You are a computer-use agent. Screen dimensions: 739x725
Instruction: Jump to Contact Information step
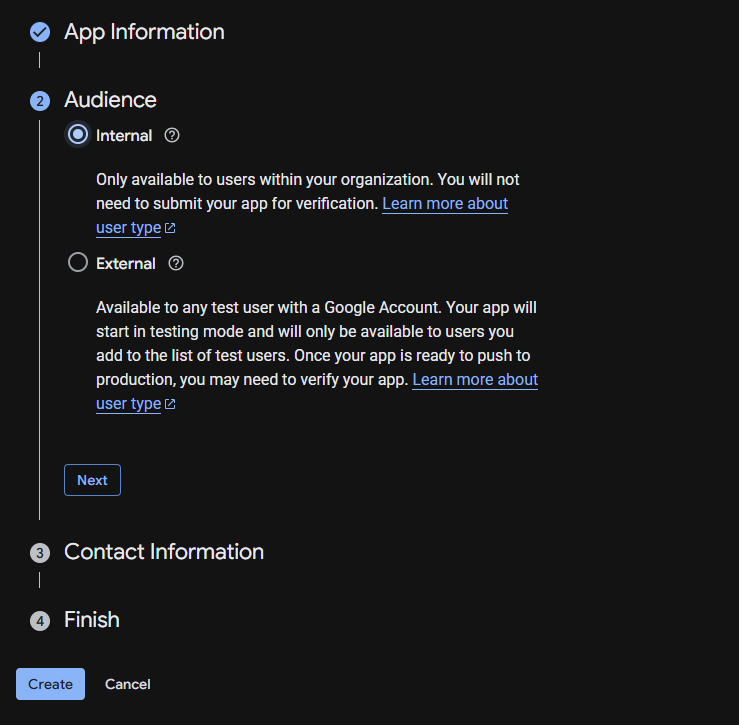[164, 552]
